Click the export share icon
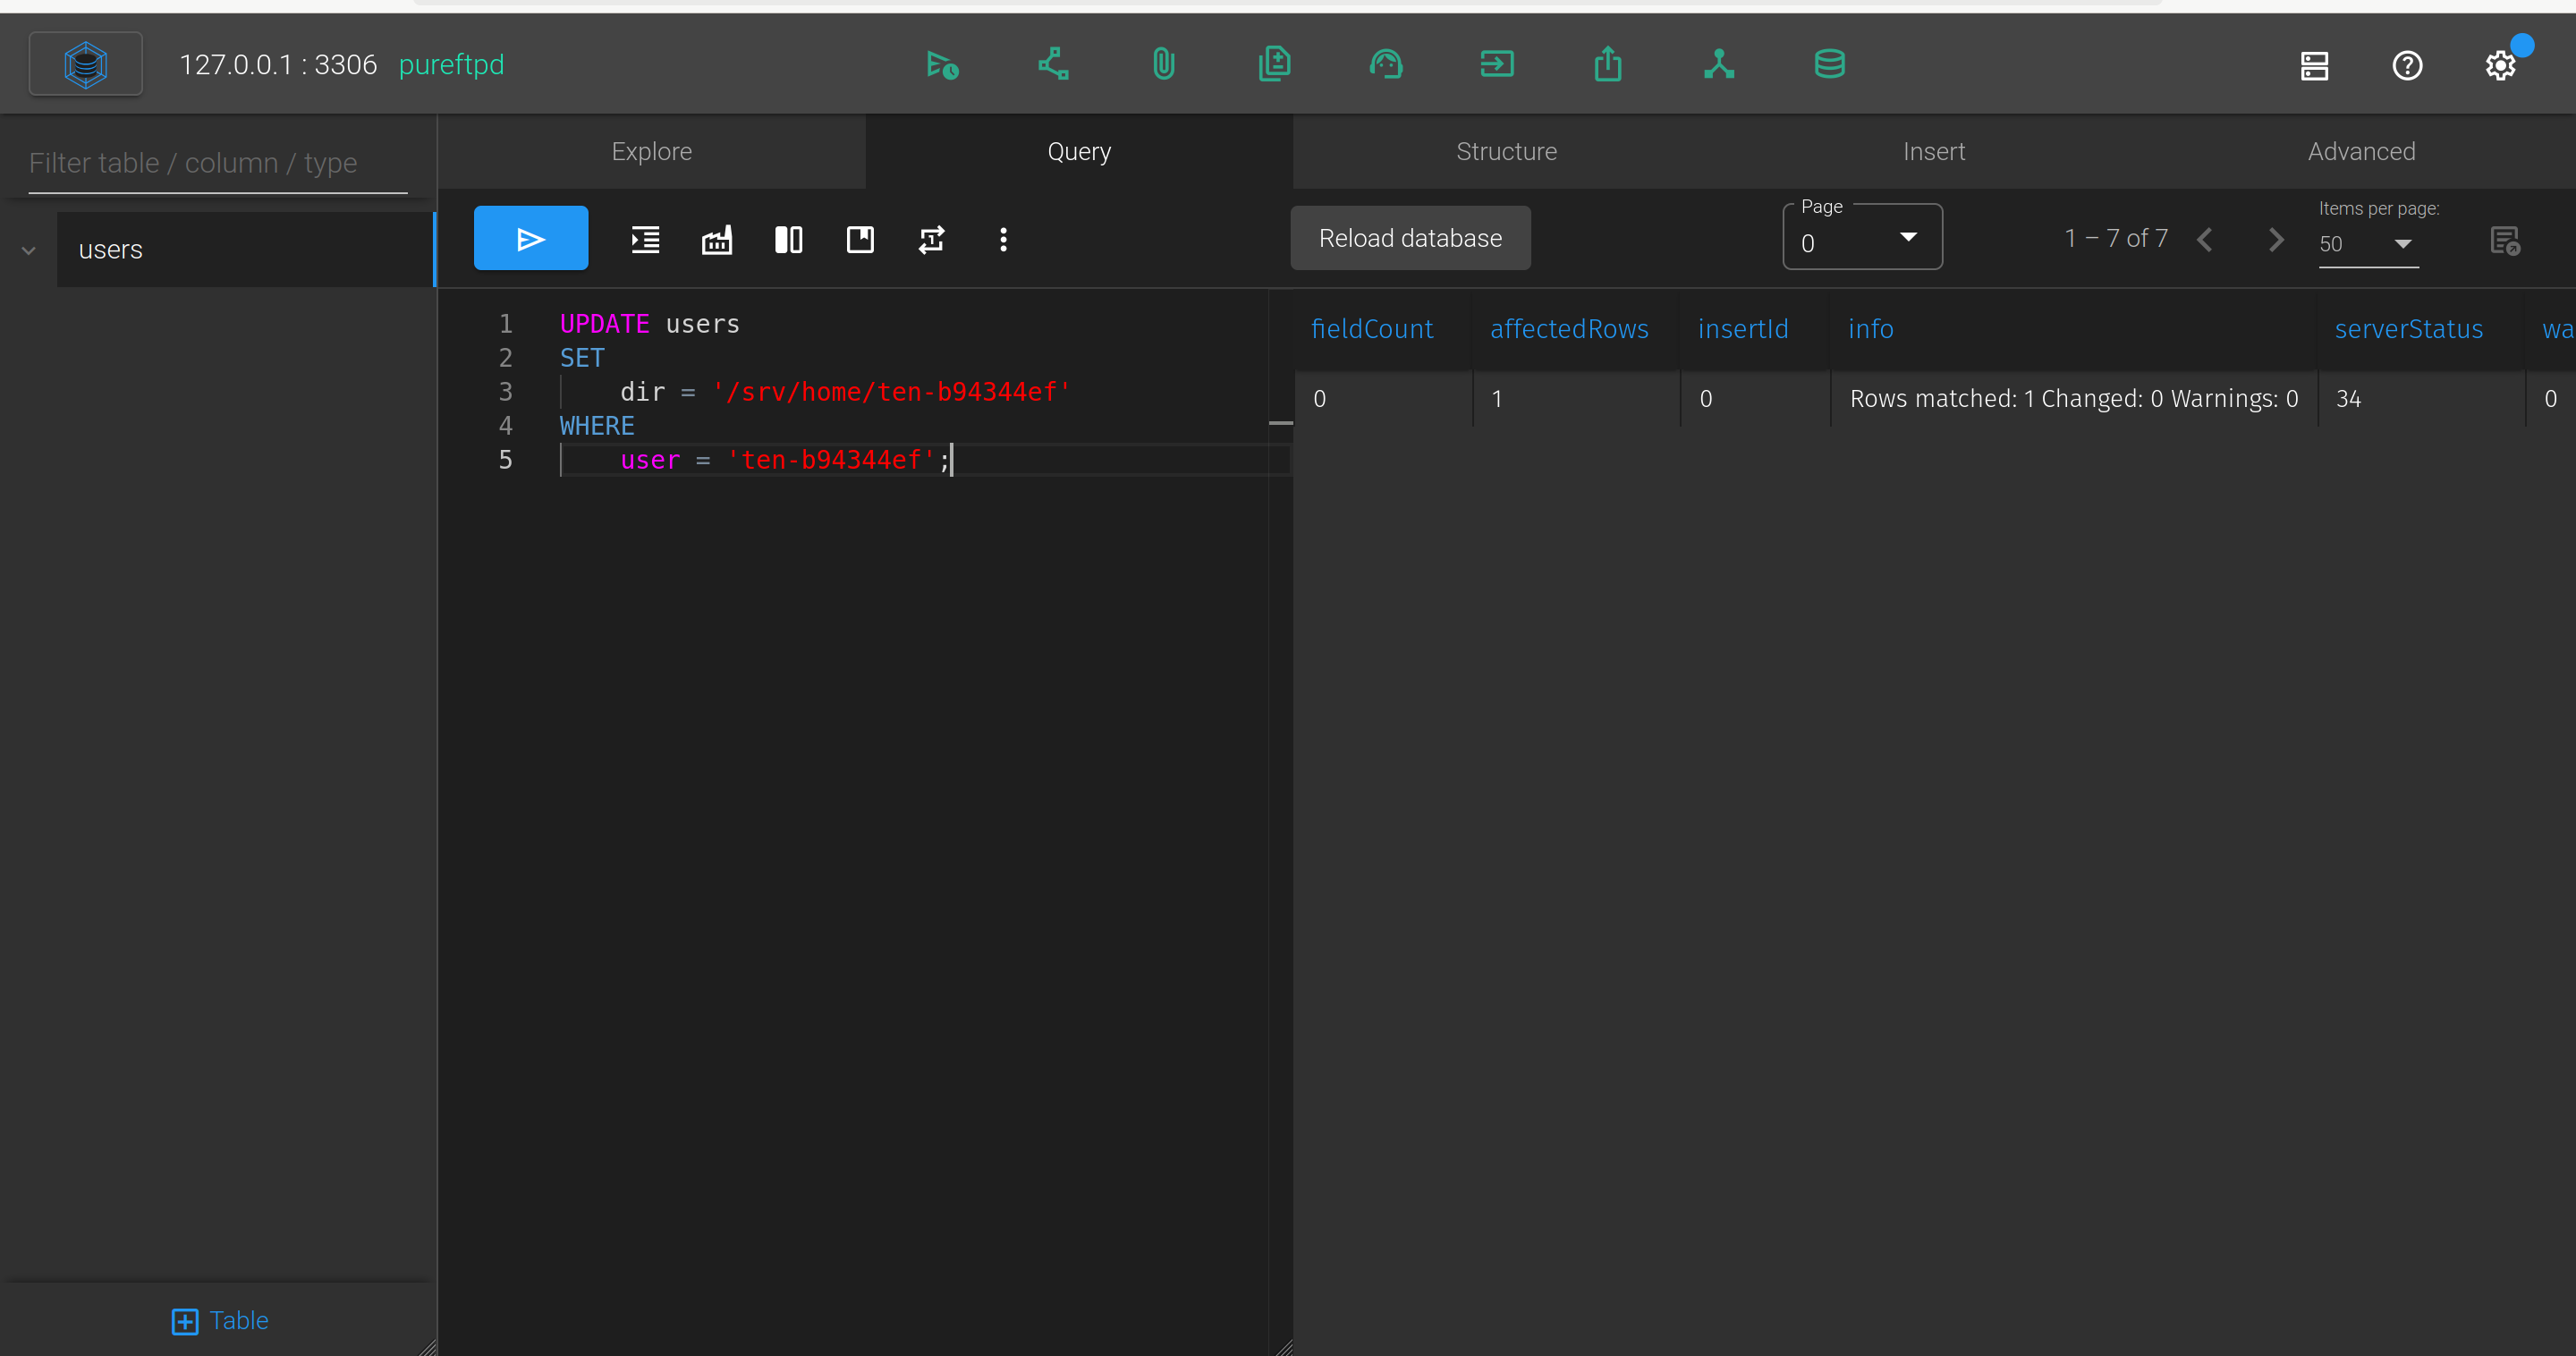This screenshot has height=1356, width=2576. point(1608,65)
